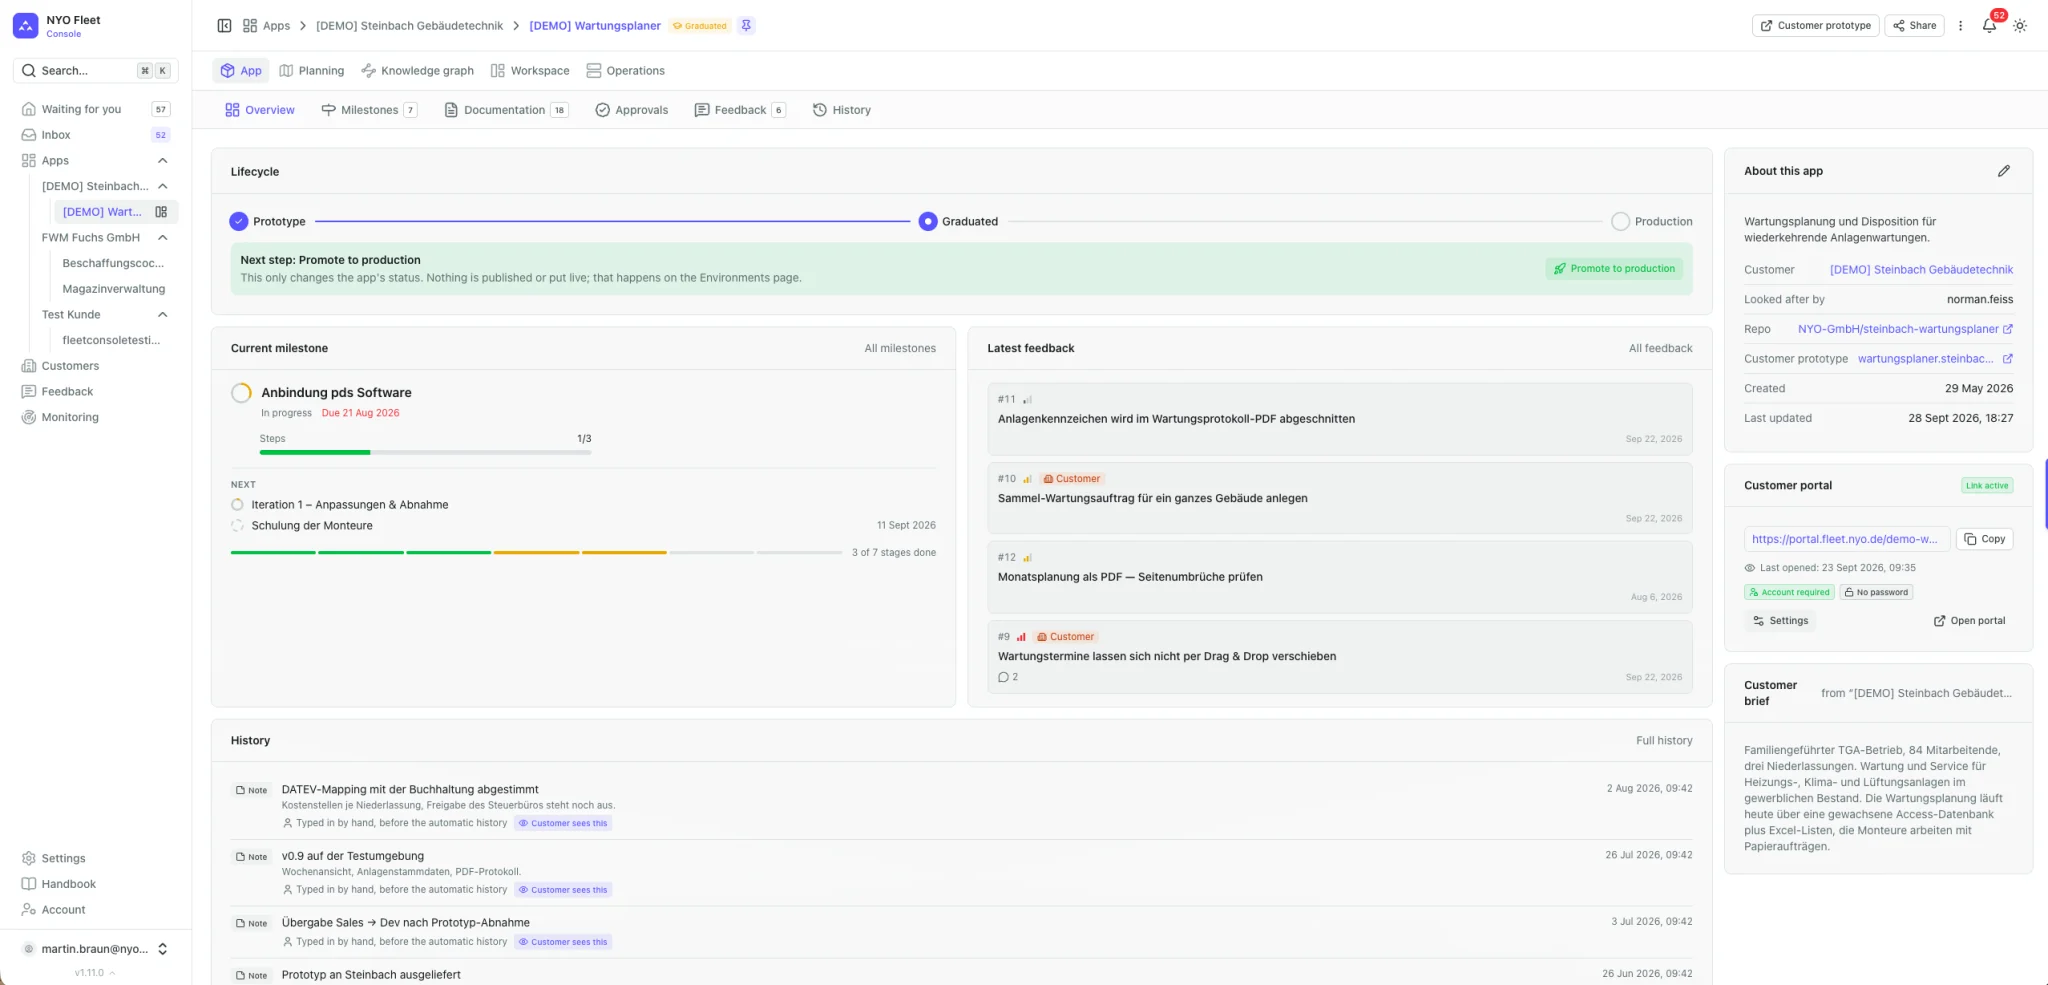Click the portal URL field
The height and width of the screenshot is (985, 2048).
click(1846, 539)
